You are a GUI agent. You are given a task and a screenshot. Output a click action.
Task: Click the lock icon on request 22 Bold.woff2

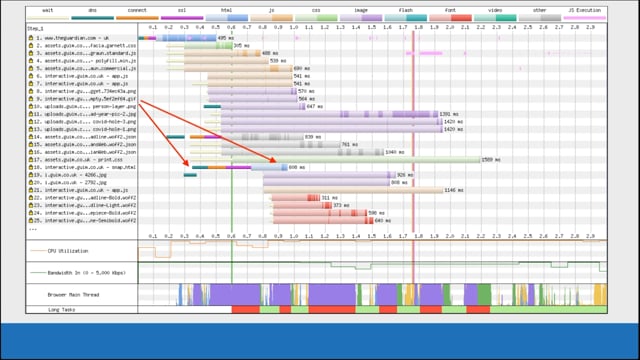(31, 198)
